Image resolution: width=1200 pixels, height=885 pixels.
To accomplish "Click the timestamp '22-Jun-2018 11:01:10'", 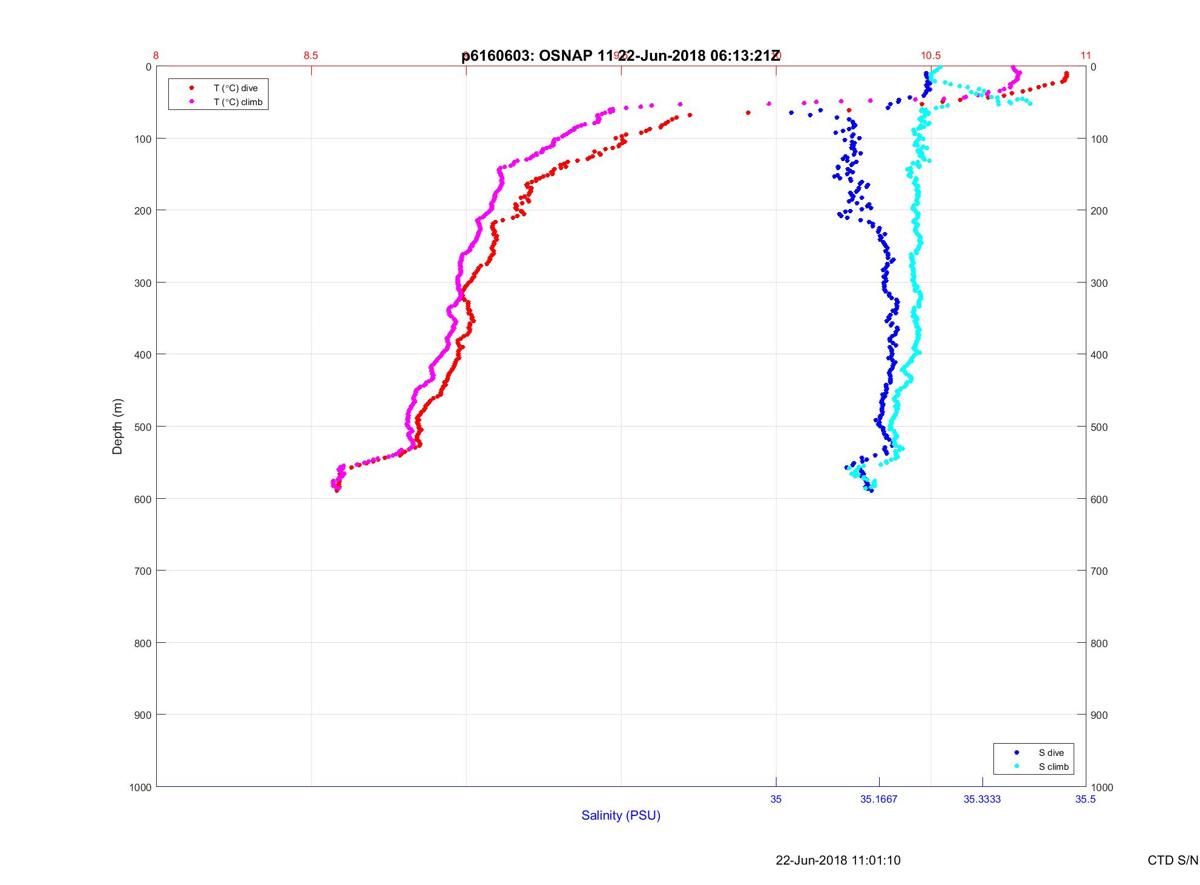I will (838, 860).
